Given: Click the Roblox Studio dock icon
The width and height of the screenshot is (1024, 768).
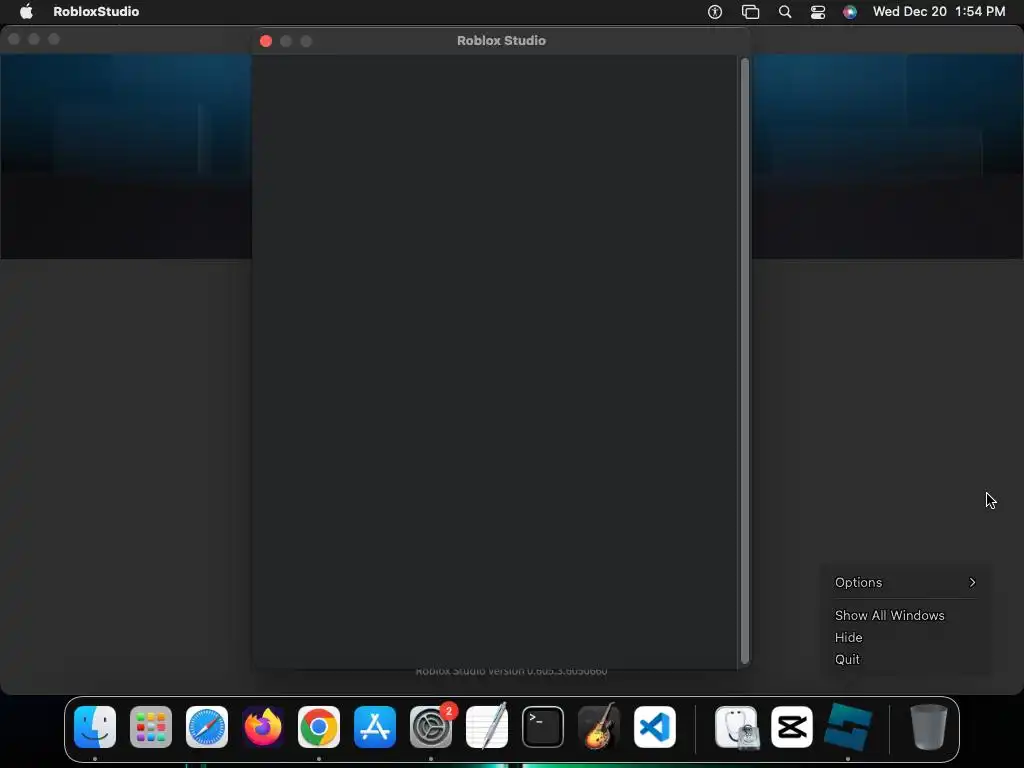Looking at the screenshot, I should click(848, 727).
